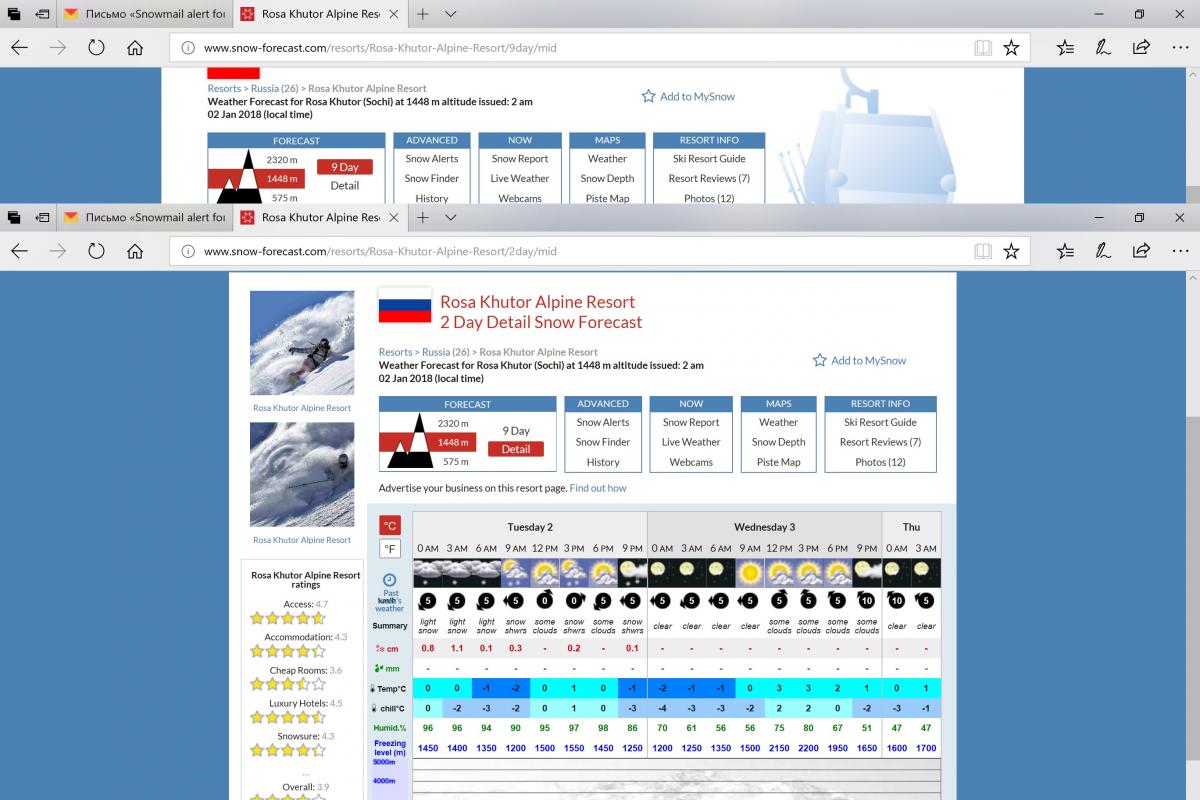Show tab previews chevron in the back window
This screenshot has height=800, width=1200.
point(450,14)
